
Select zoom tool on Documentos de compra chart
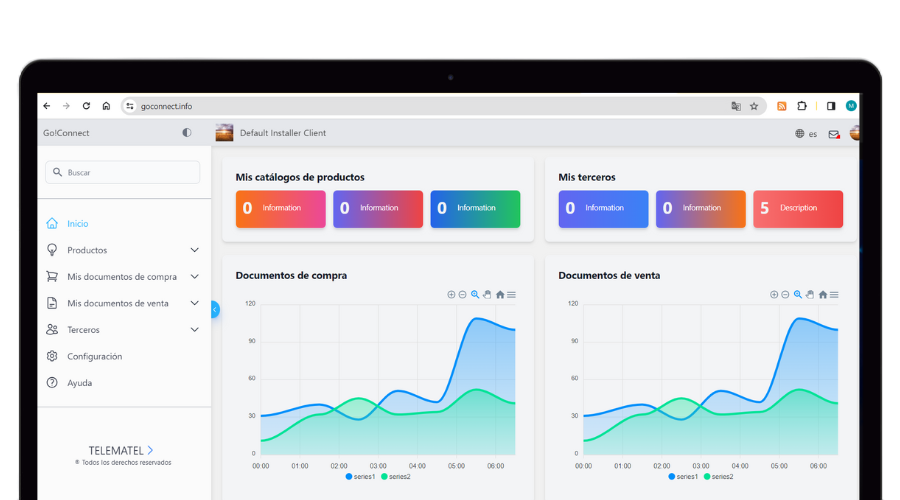click(475, 294)
